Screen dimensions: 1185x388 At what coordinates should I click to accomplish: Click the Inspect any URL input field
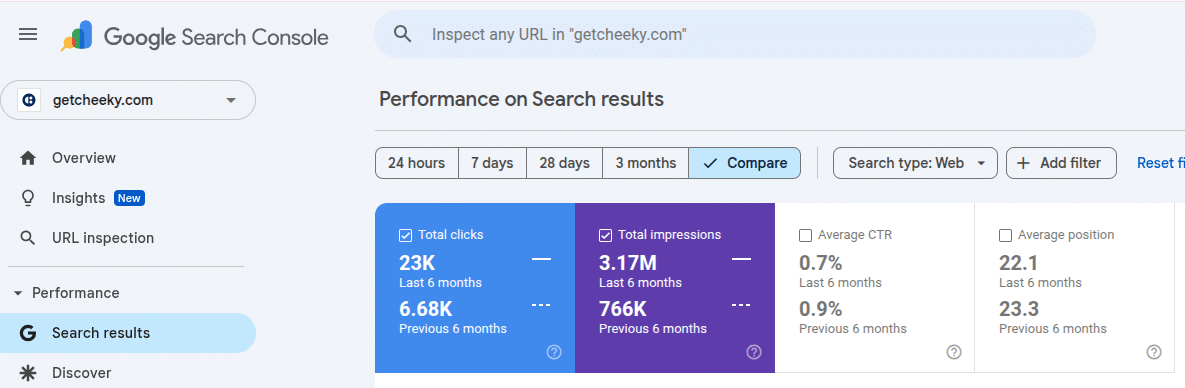point(735,34)
